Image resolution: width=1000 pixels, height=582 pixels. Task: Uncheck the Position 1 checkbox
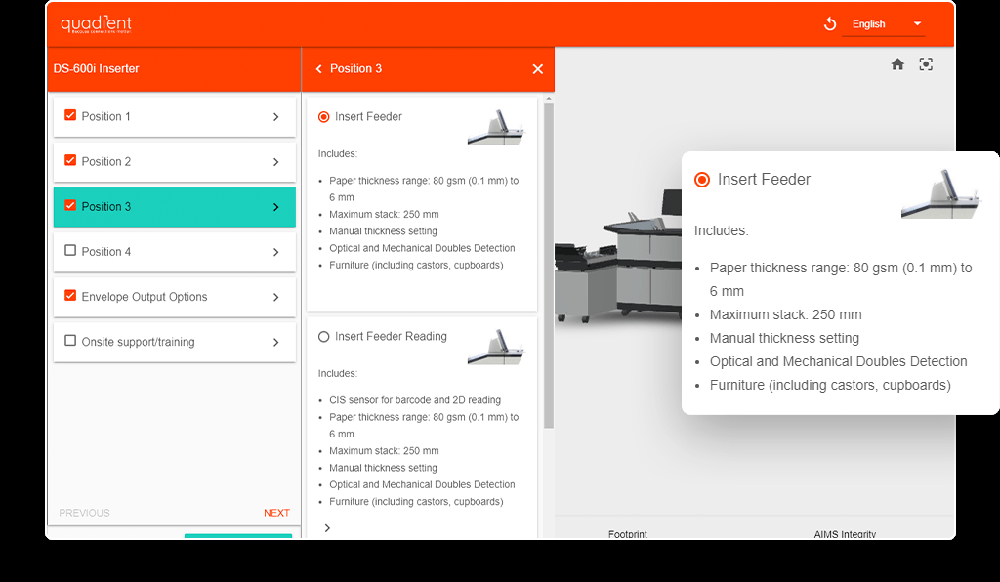click(x=70, y=115)
